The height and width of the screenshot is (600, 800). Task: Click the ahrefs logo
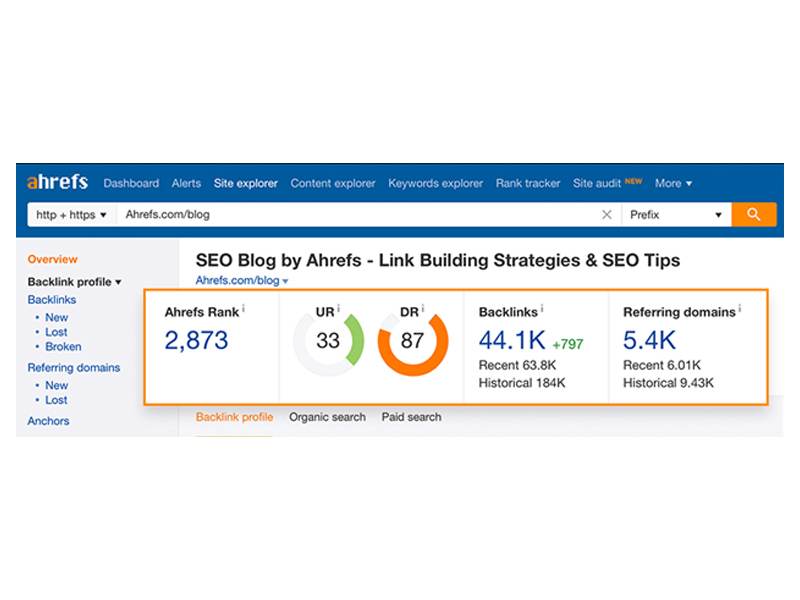(x=58, y=183)
